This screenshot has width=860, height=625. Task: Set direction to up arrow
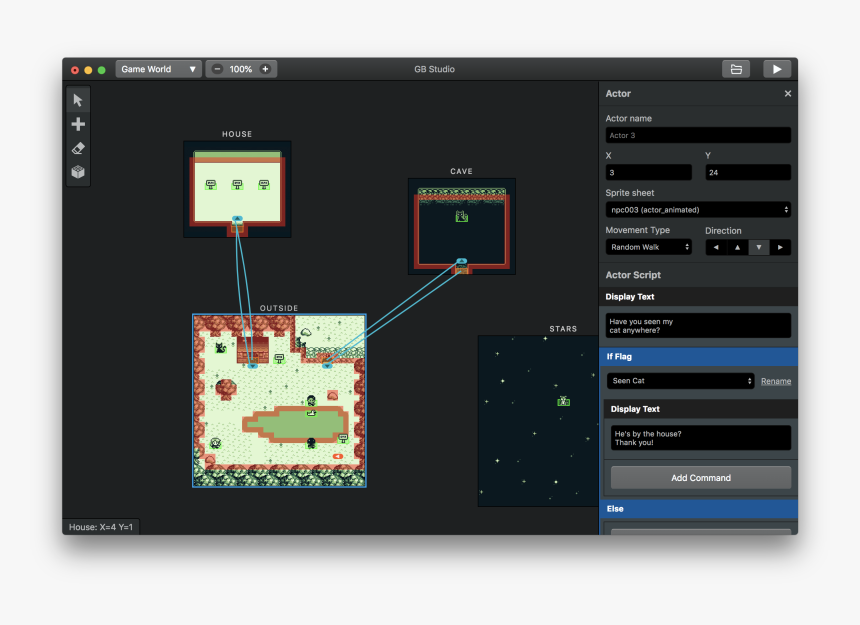737,247
